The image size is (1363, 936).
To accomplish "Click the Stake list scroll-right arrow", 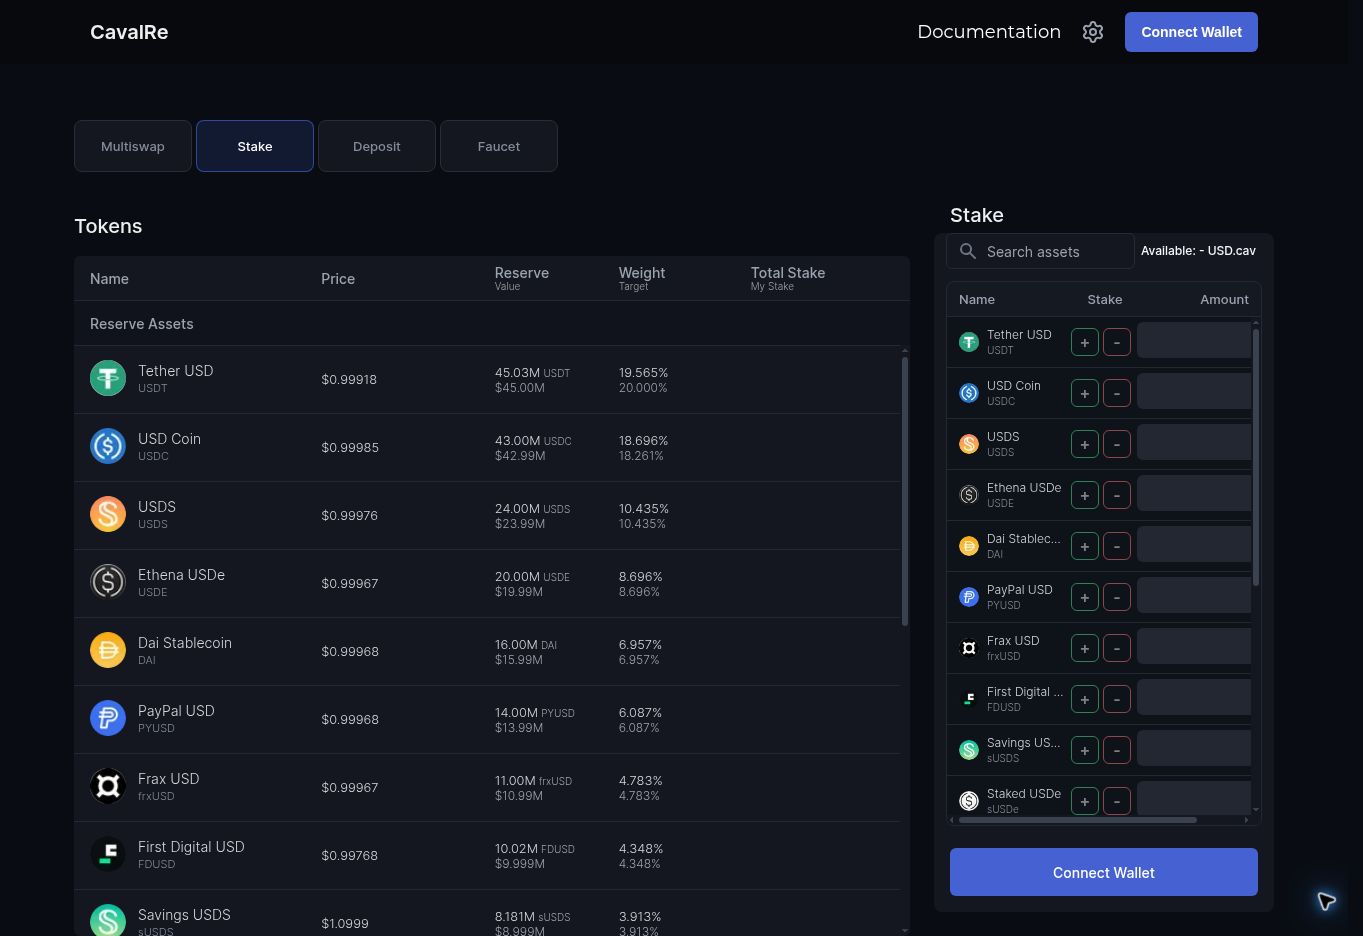I will [x=1246, y=820].
